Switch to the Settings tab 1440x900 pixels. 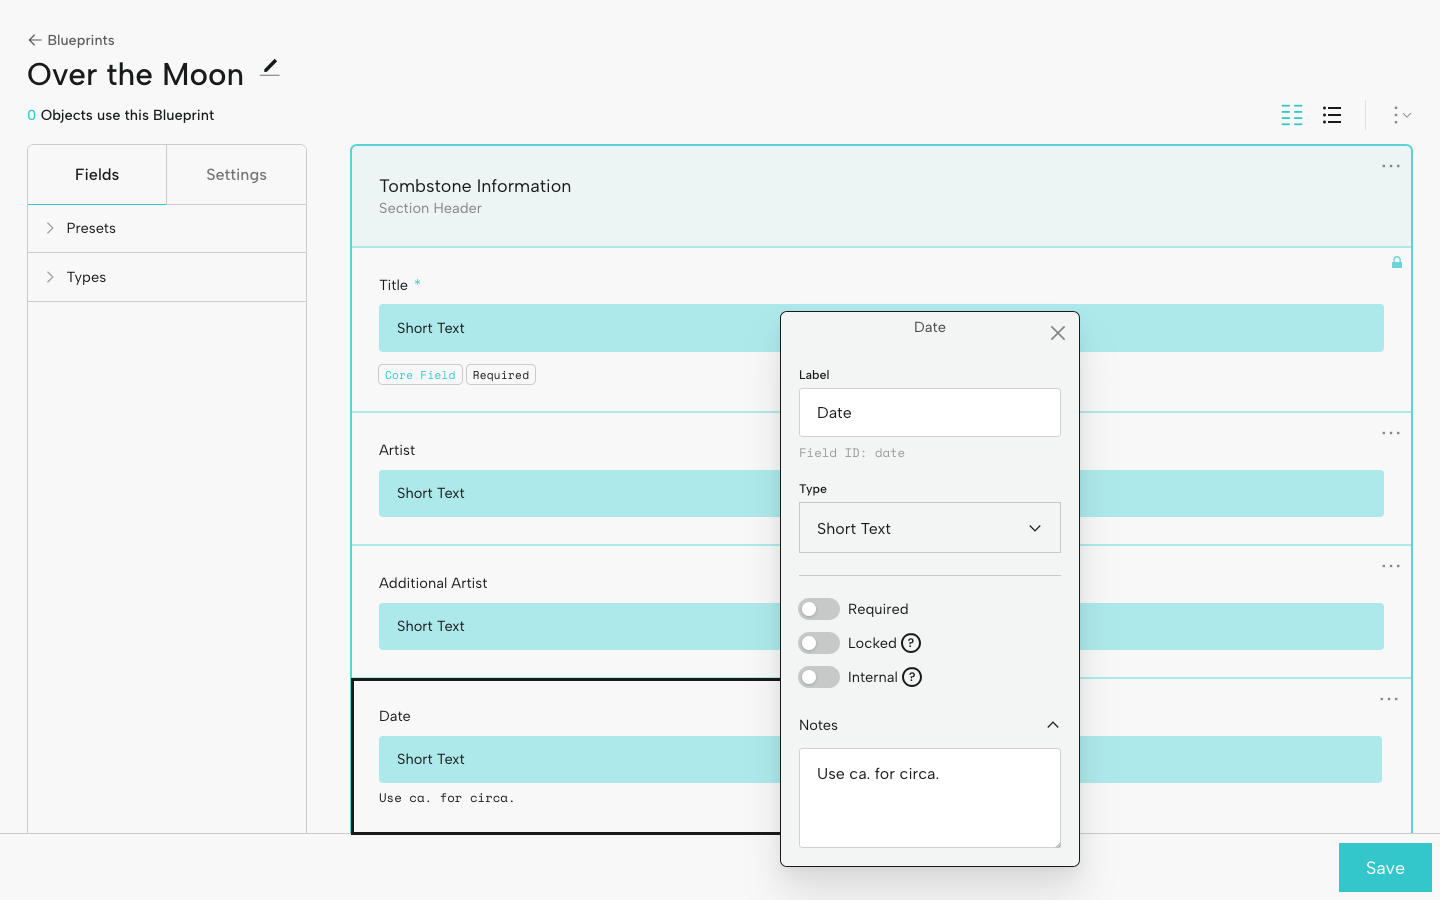(x=236, y=175)
